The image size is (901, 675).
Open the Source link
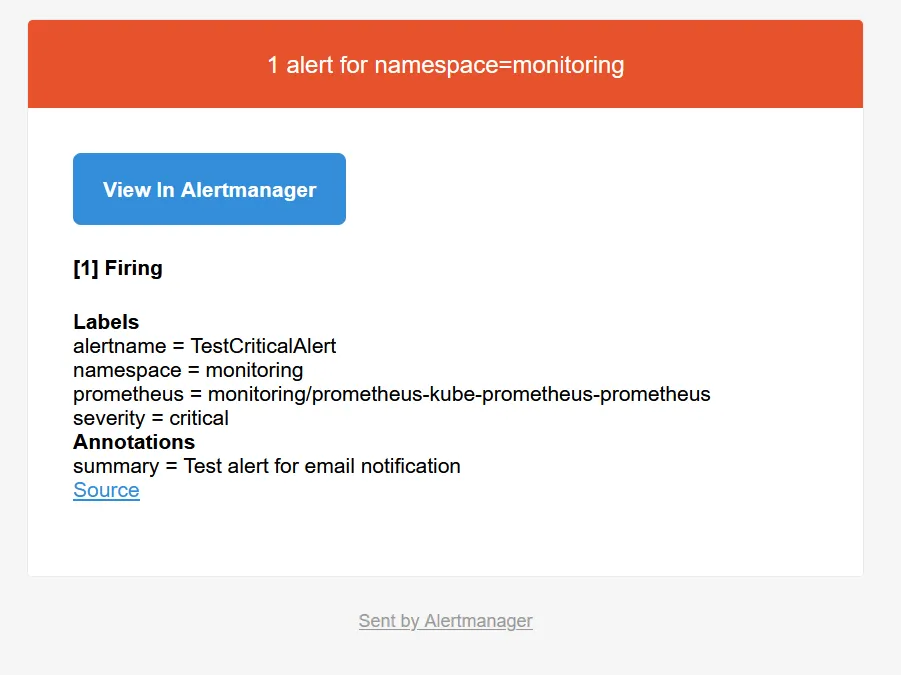click(105, 490)
